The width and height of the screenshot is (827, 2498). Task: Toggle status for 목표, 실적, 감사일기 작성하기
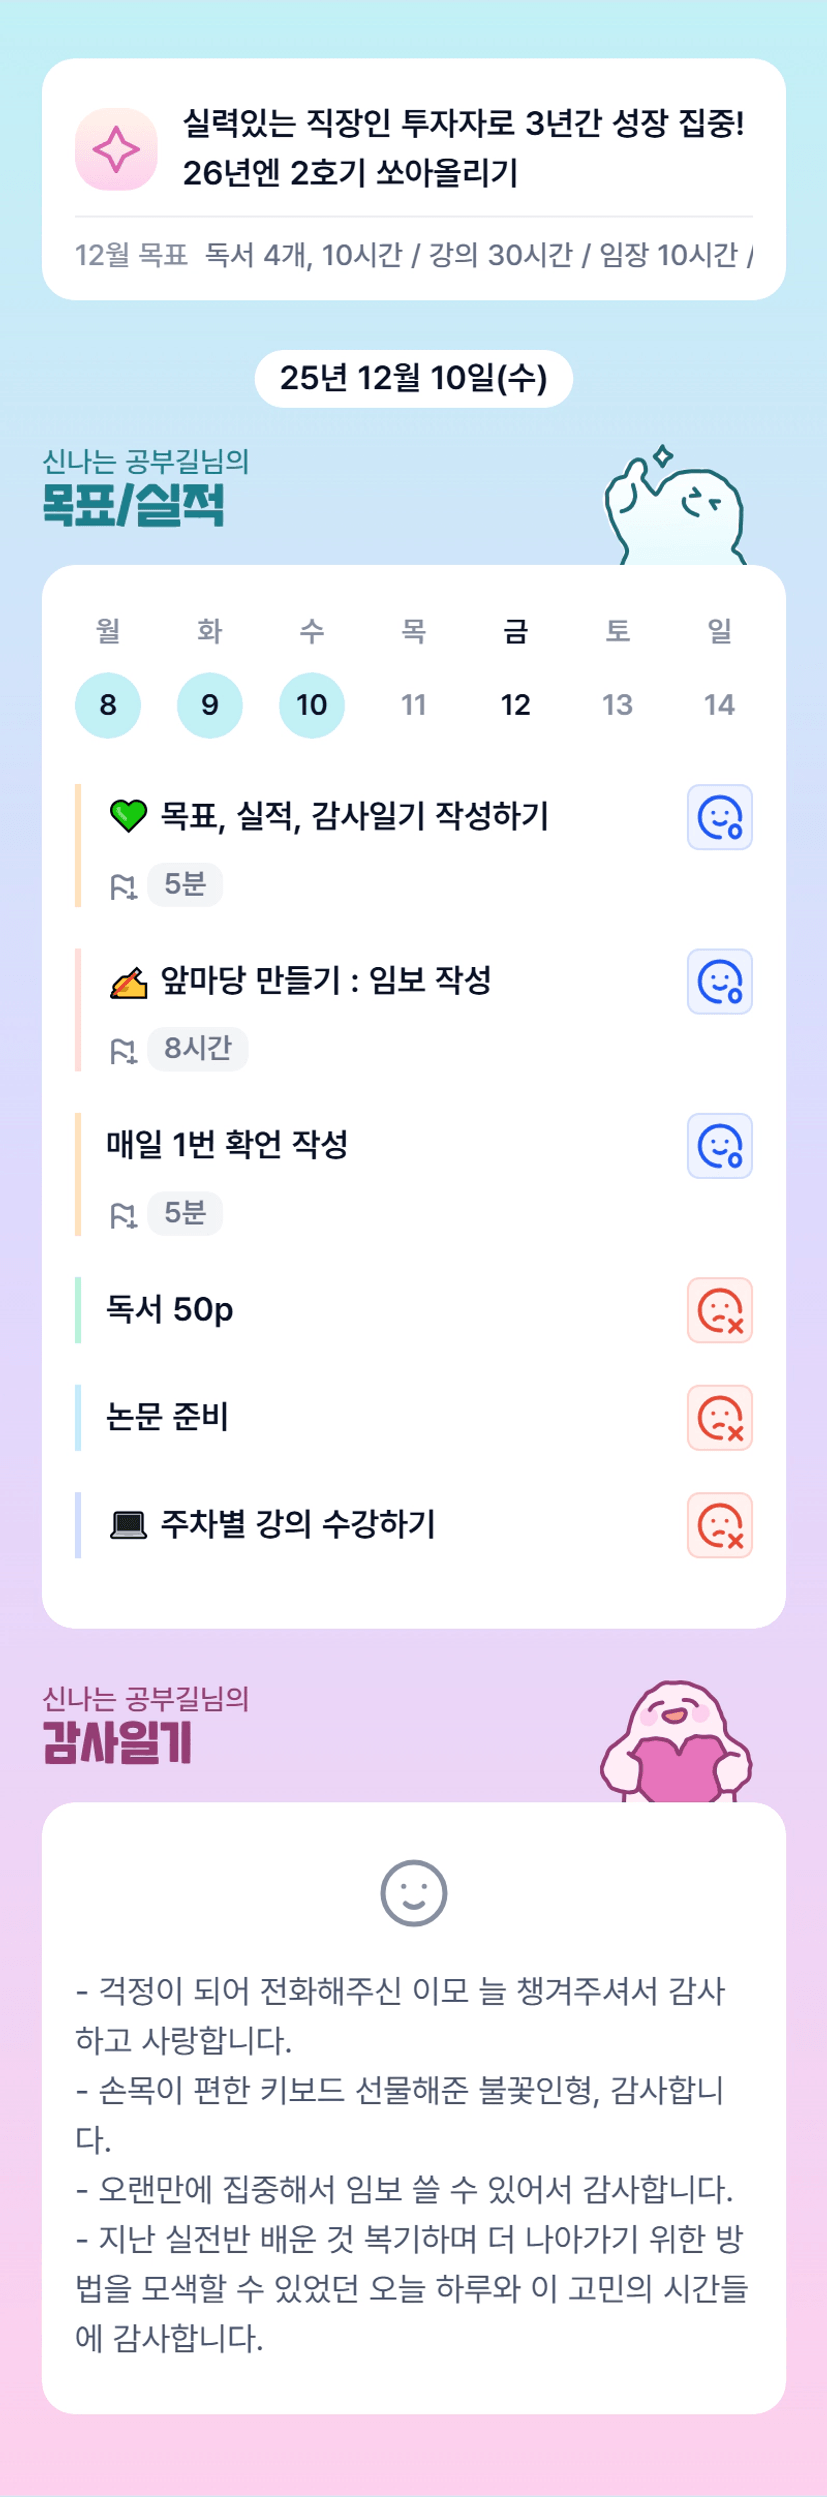pos(719,817)
